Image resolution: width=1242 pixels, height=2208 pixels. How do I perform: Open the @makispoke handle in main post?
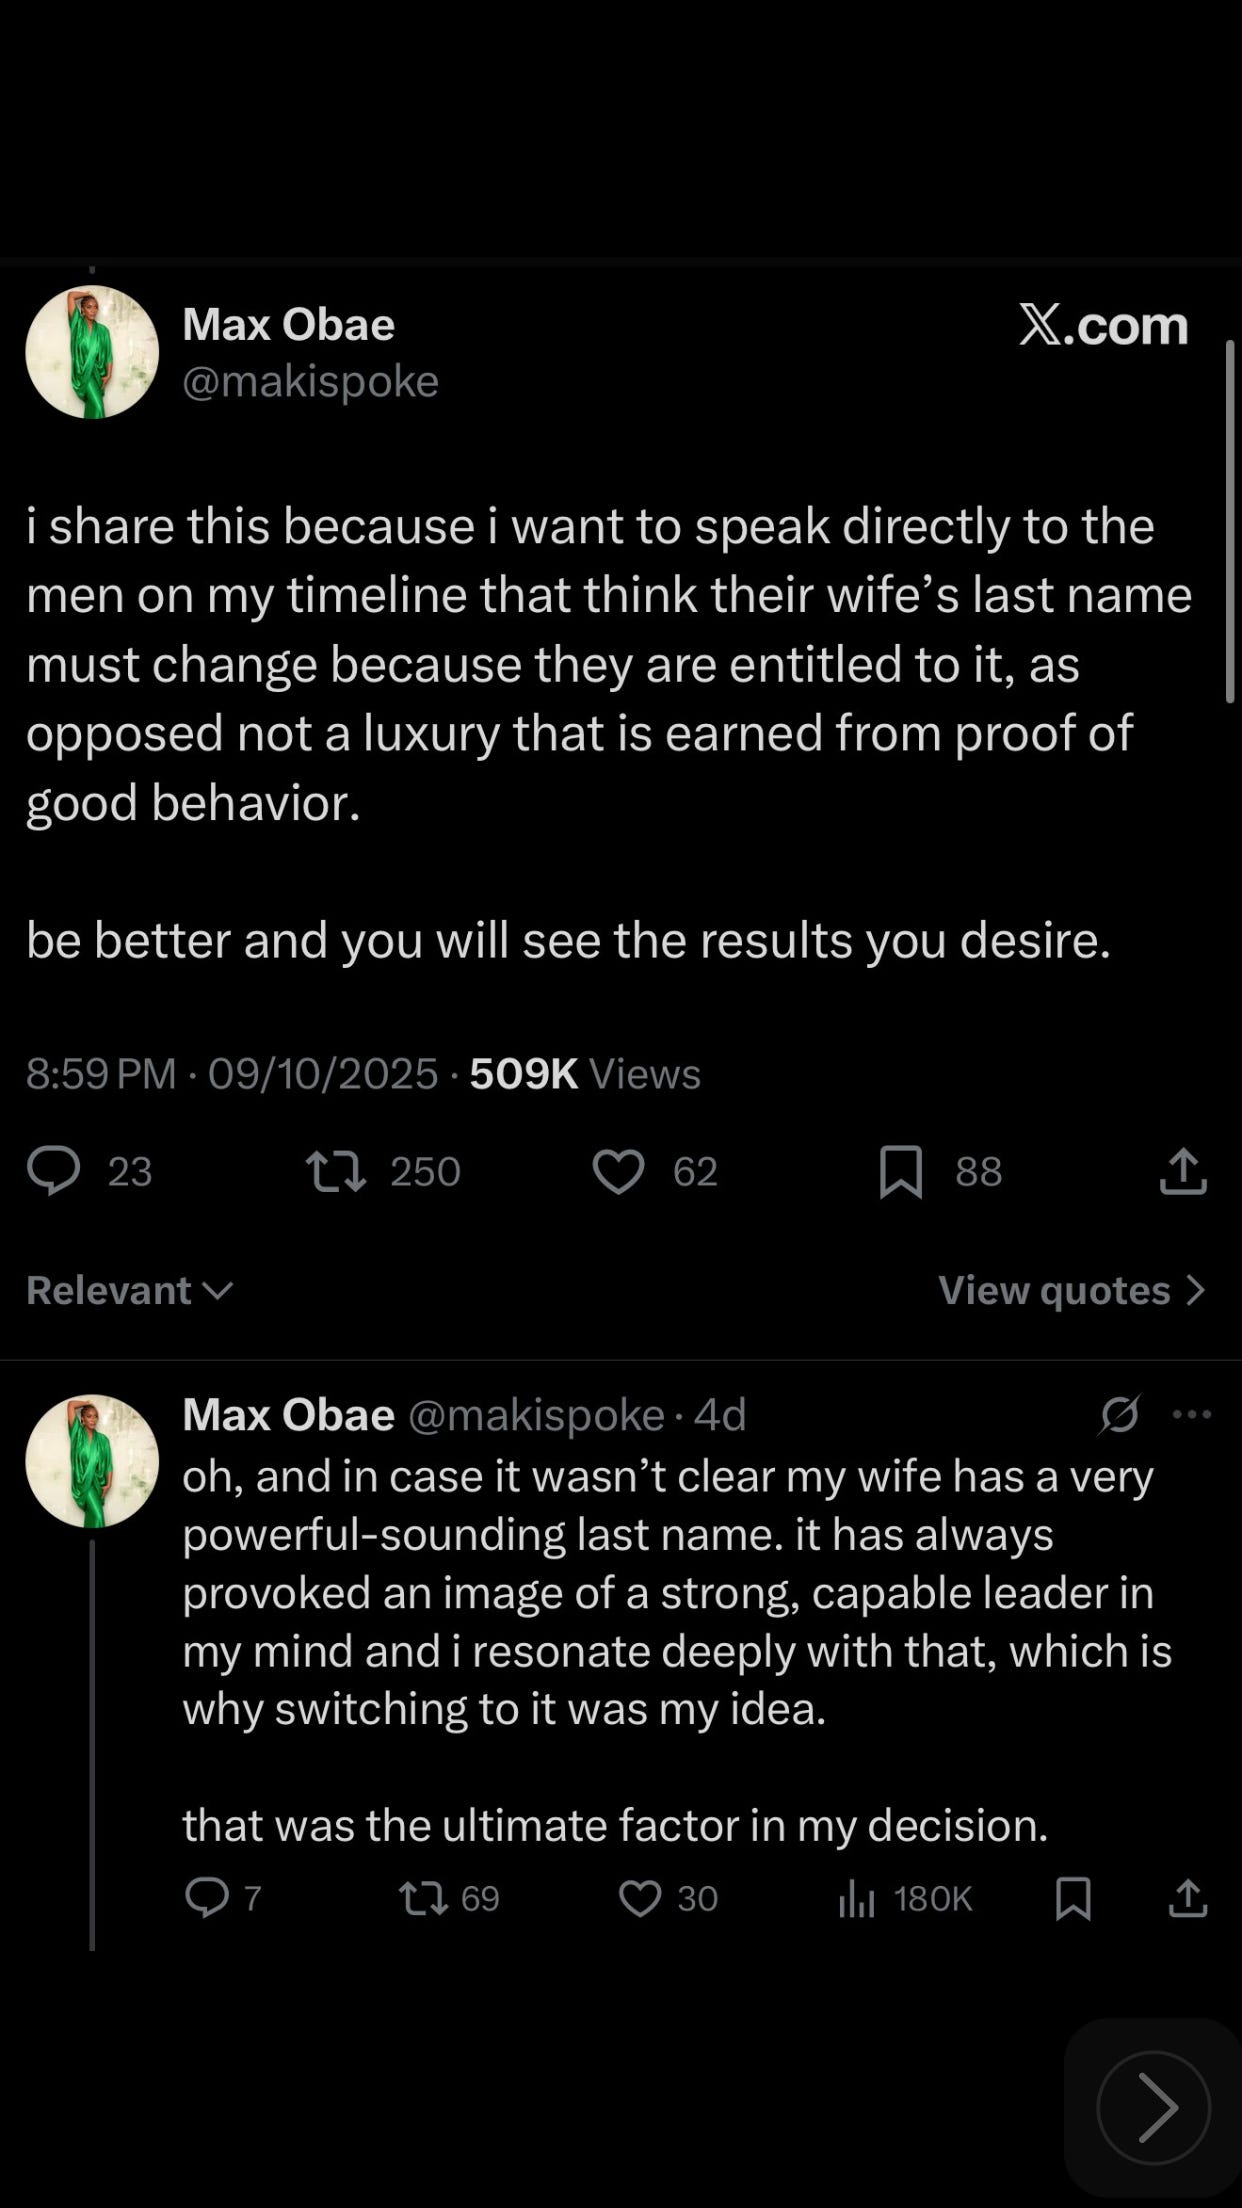pos(310,381)
